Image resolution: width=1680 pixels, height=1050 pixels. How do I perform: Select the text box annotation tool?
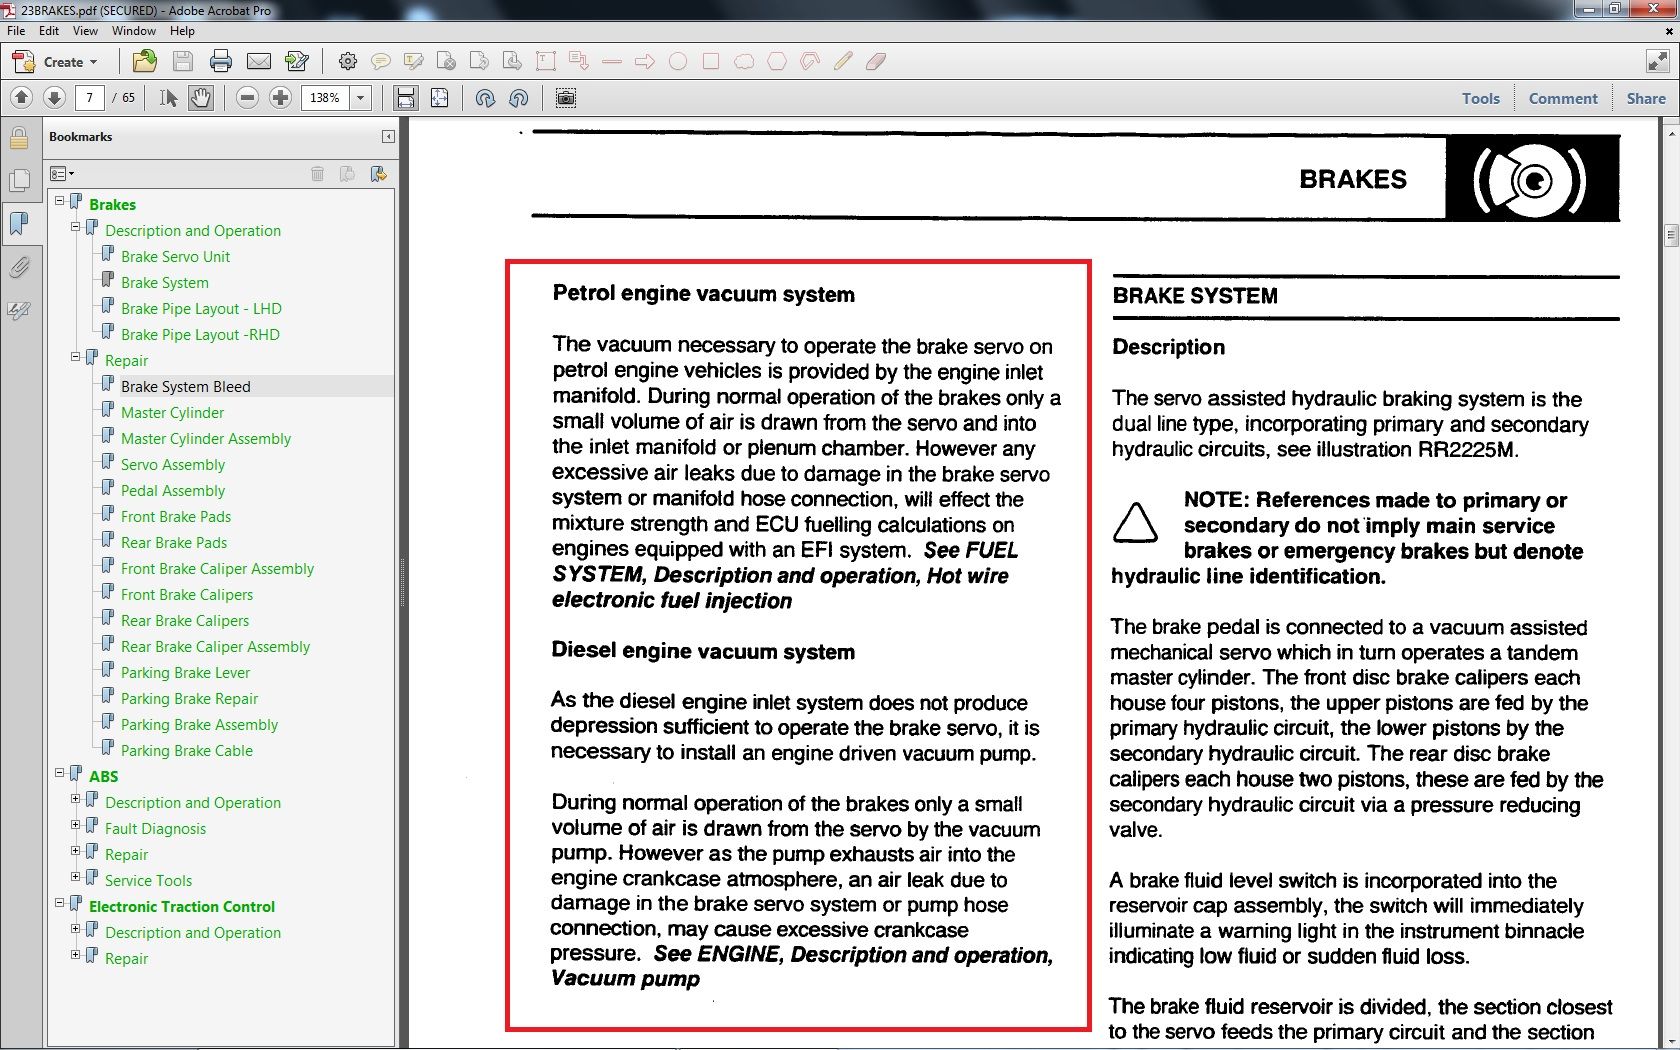click(545, 62)
